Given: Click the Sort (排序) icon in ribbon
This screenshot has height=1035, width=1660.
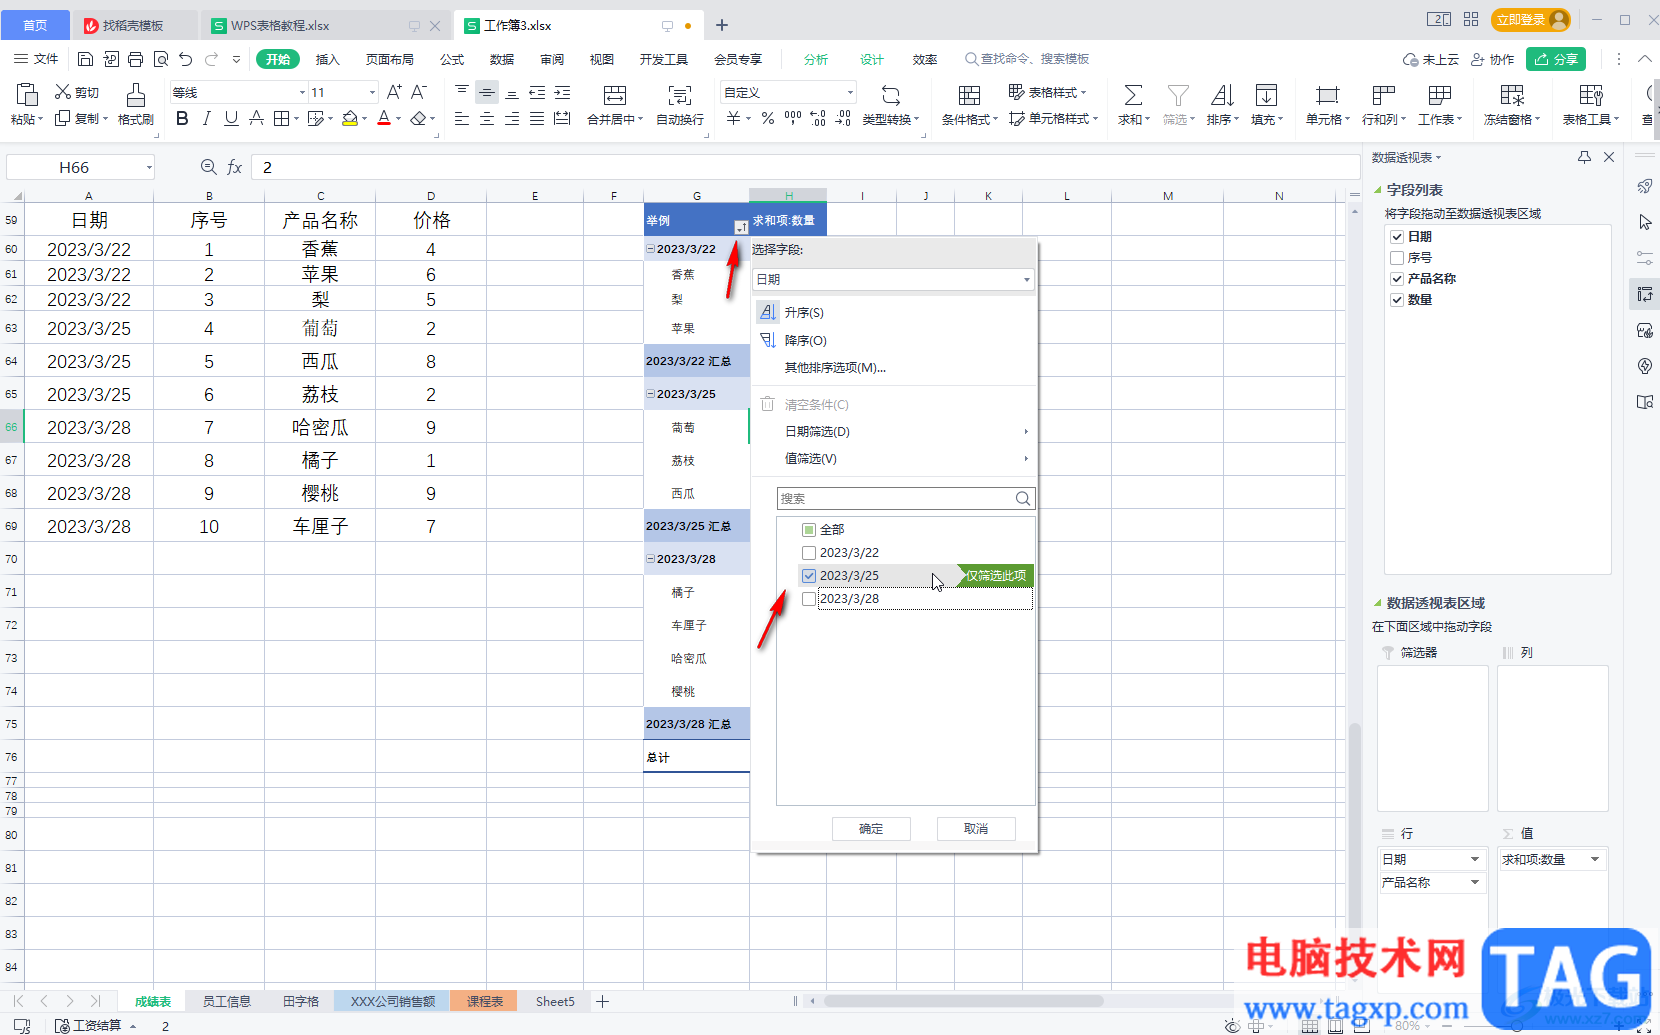Looking at the screenshot, I should [1222, 95].
